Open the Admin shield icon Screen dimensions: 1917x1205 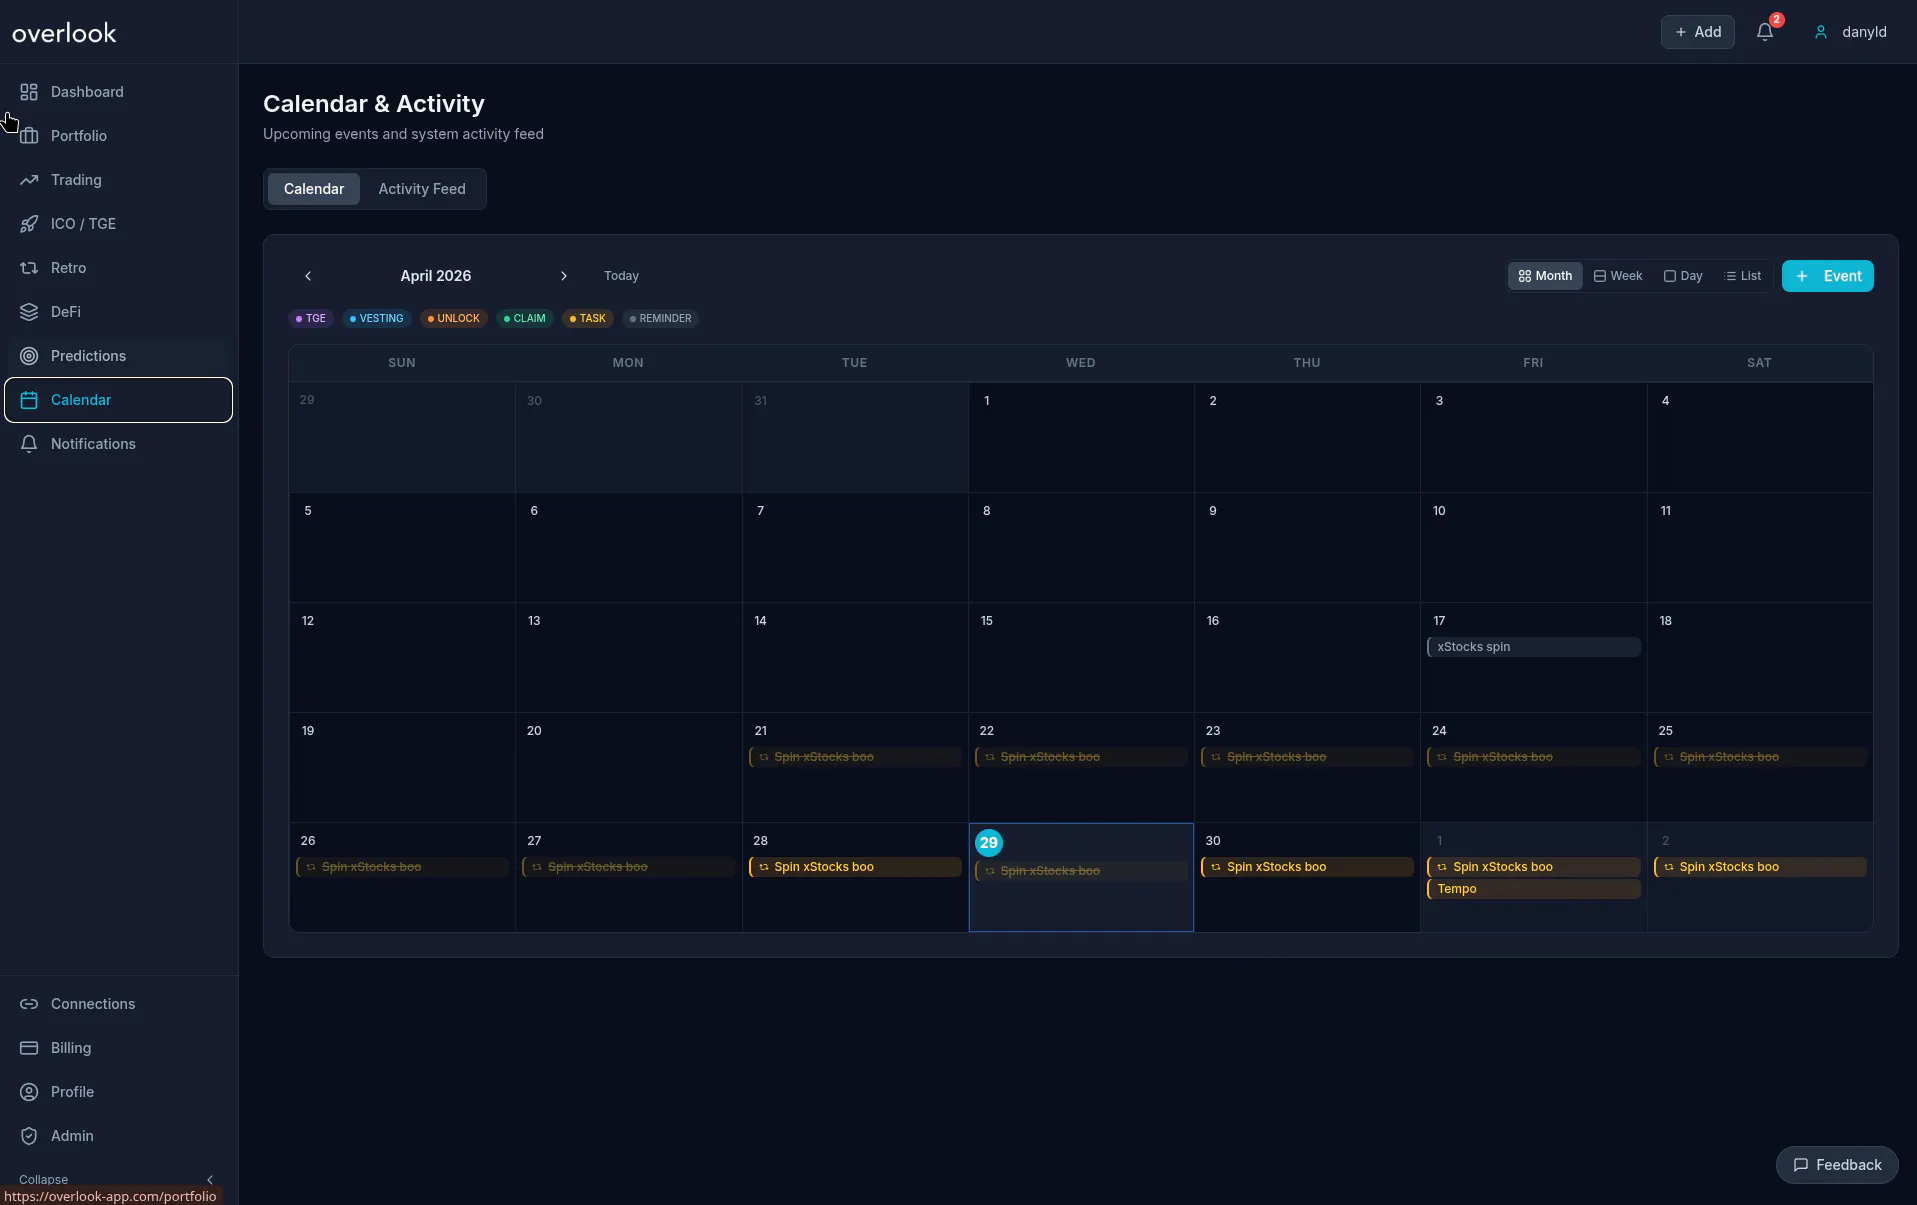pyautogui.click(x=29, y=1136)
